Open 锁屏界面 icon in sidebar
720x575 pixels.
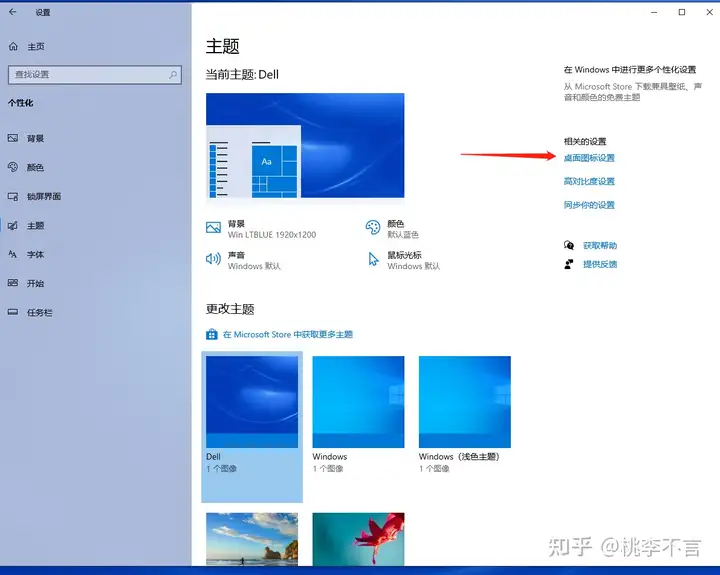tap(13, 197)
